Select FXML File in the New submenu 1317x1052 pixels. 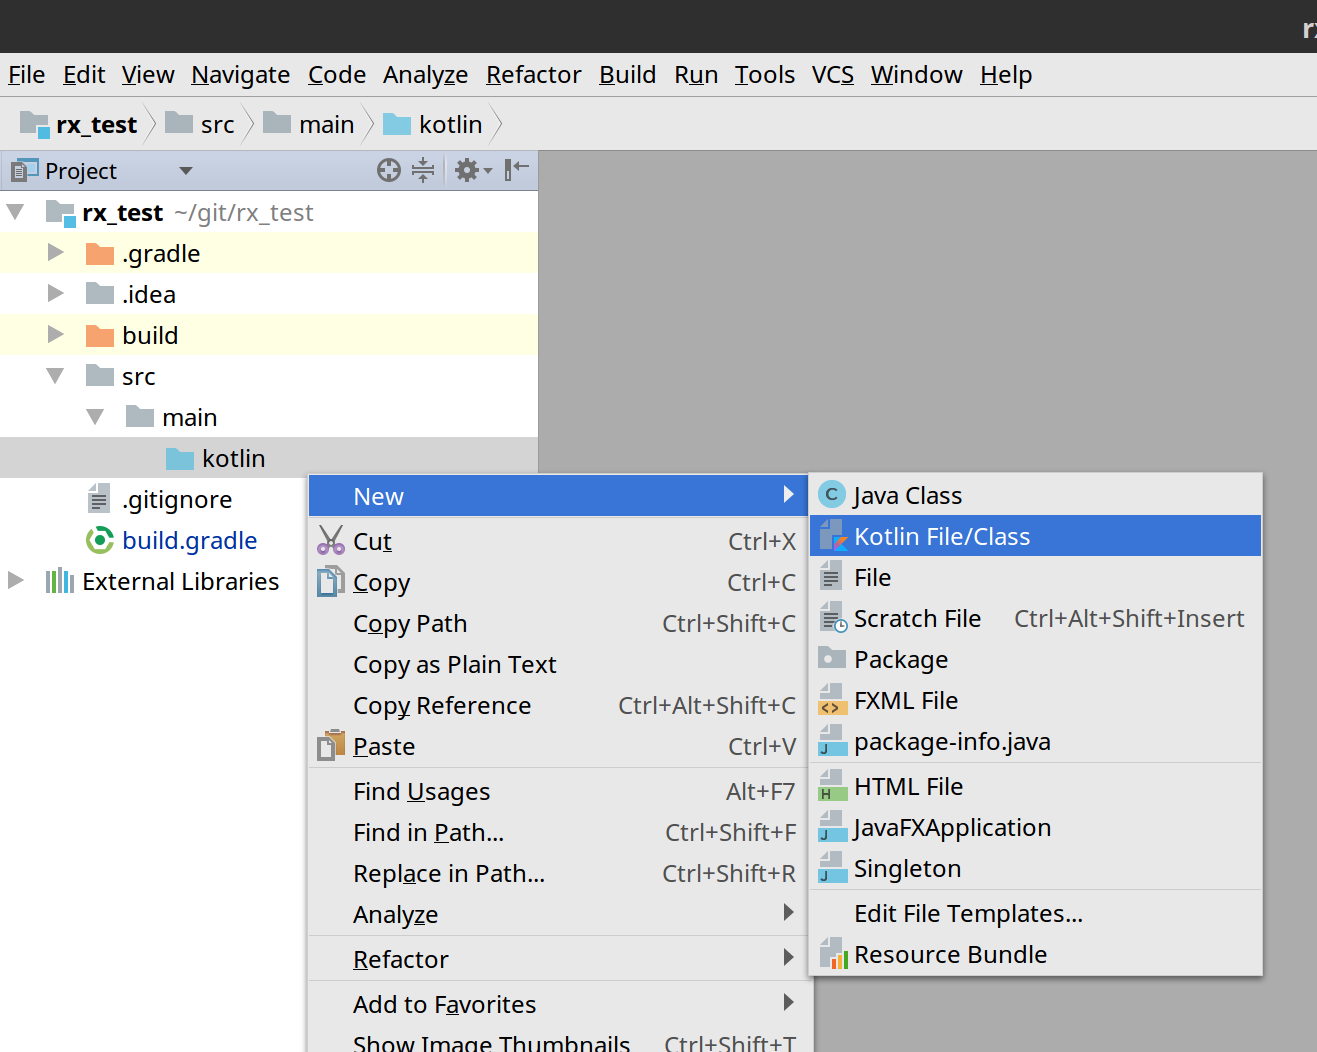(x=905, y=700)
